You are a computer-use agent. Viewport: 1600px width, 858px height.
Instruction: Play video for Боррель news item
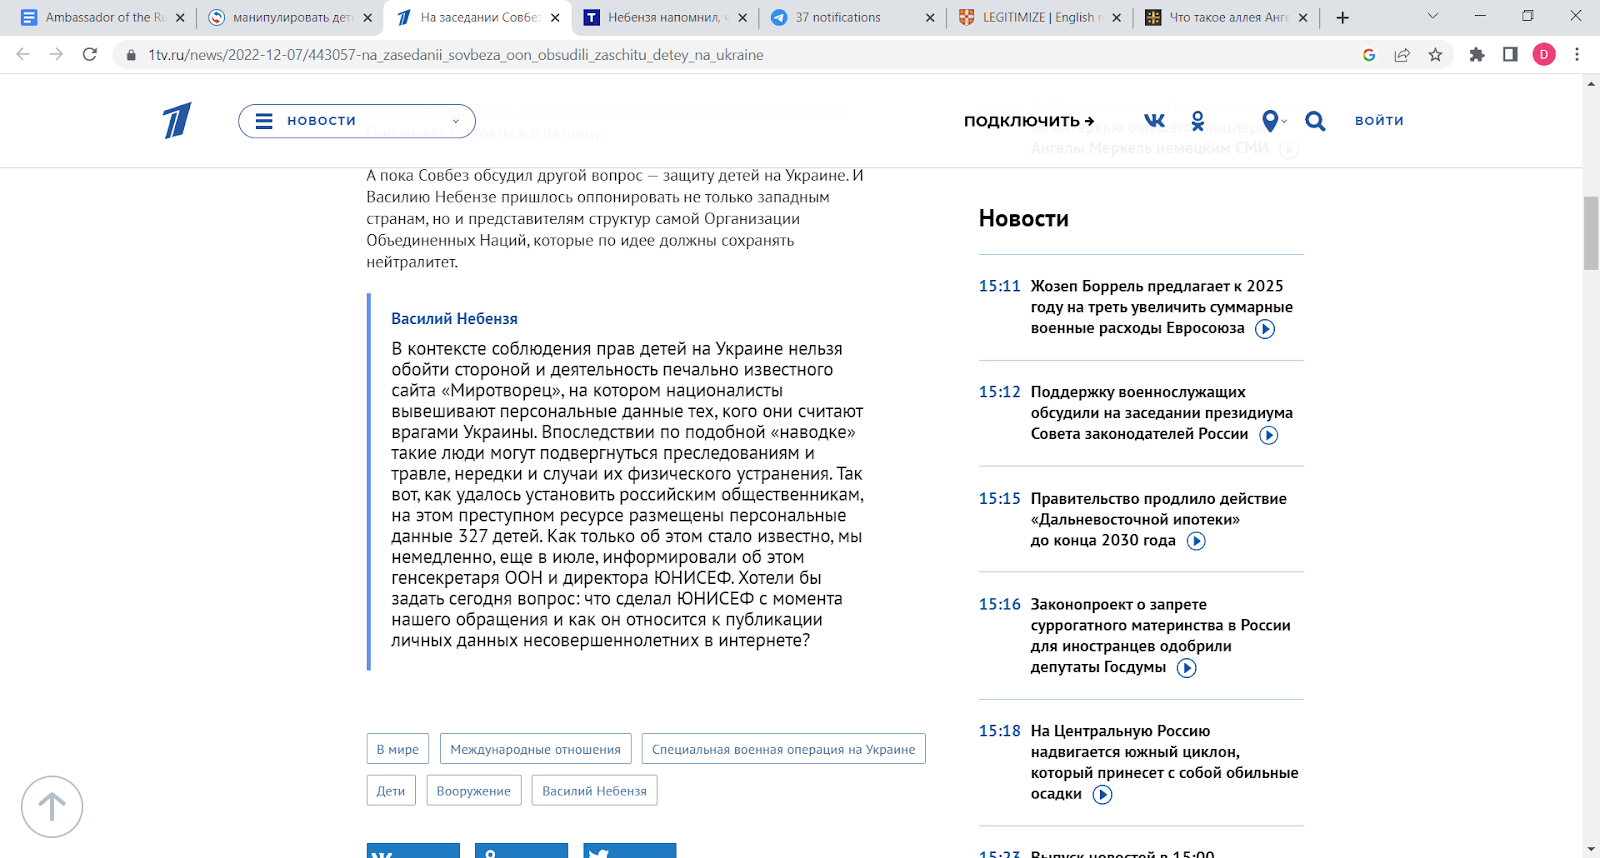(1265, 329)
